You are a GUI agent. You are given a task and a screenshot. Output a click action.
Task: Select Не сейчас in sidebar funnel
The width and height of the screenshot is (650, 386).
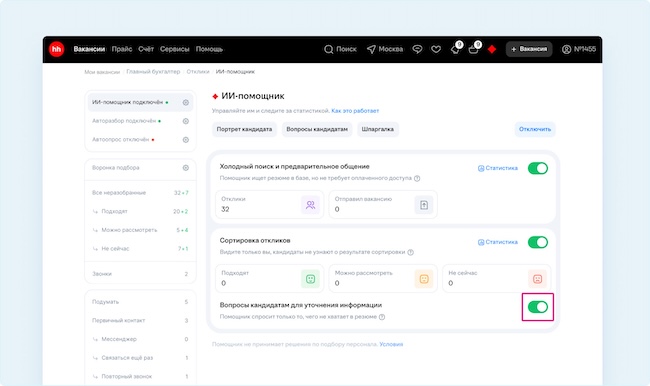(140, 249)
